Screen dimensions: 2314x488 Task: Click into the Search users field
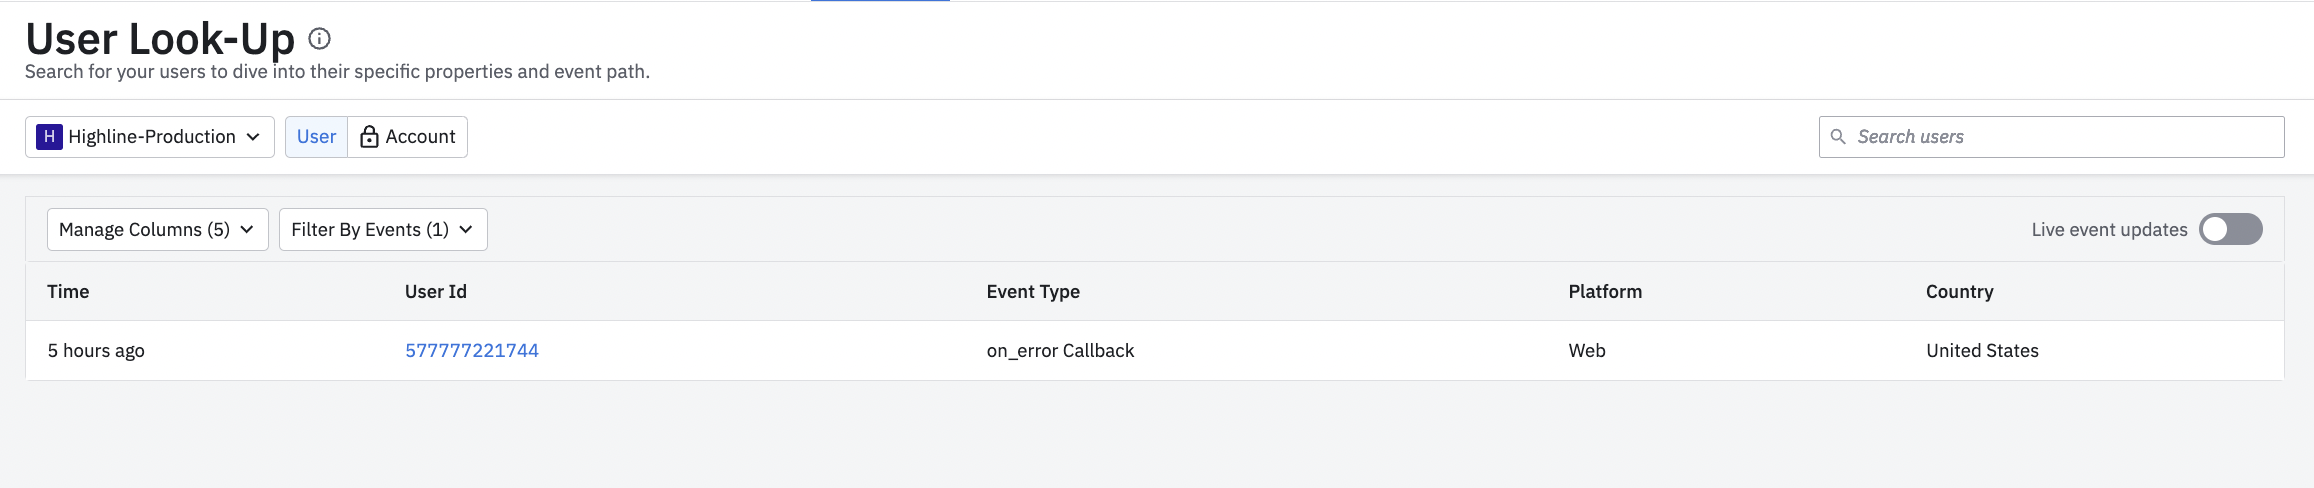2060,137
